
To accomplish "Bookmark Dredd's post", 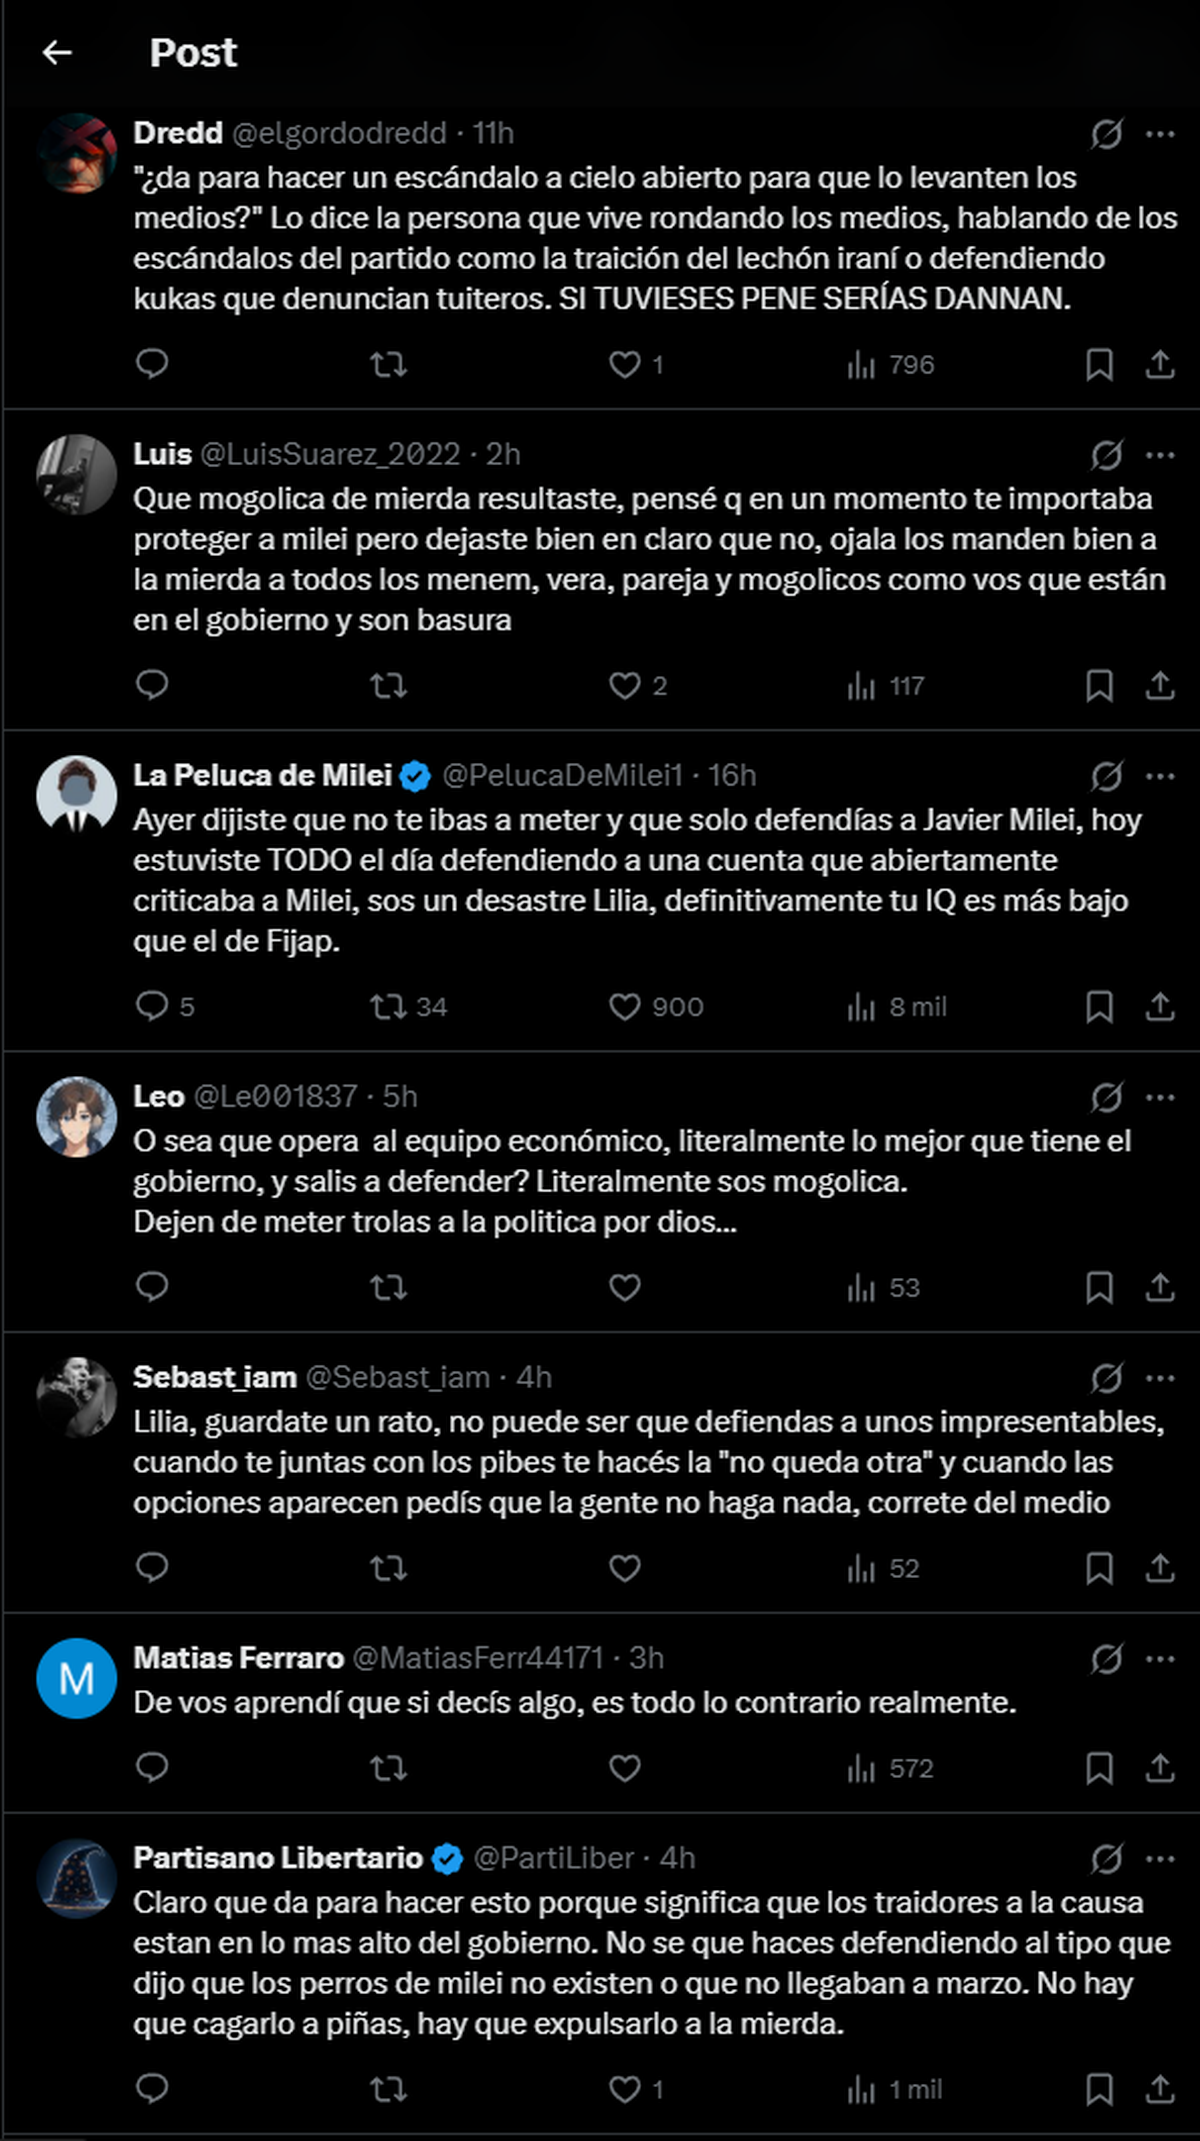I will 1099,364.
